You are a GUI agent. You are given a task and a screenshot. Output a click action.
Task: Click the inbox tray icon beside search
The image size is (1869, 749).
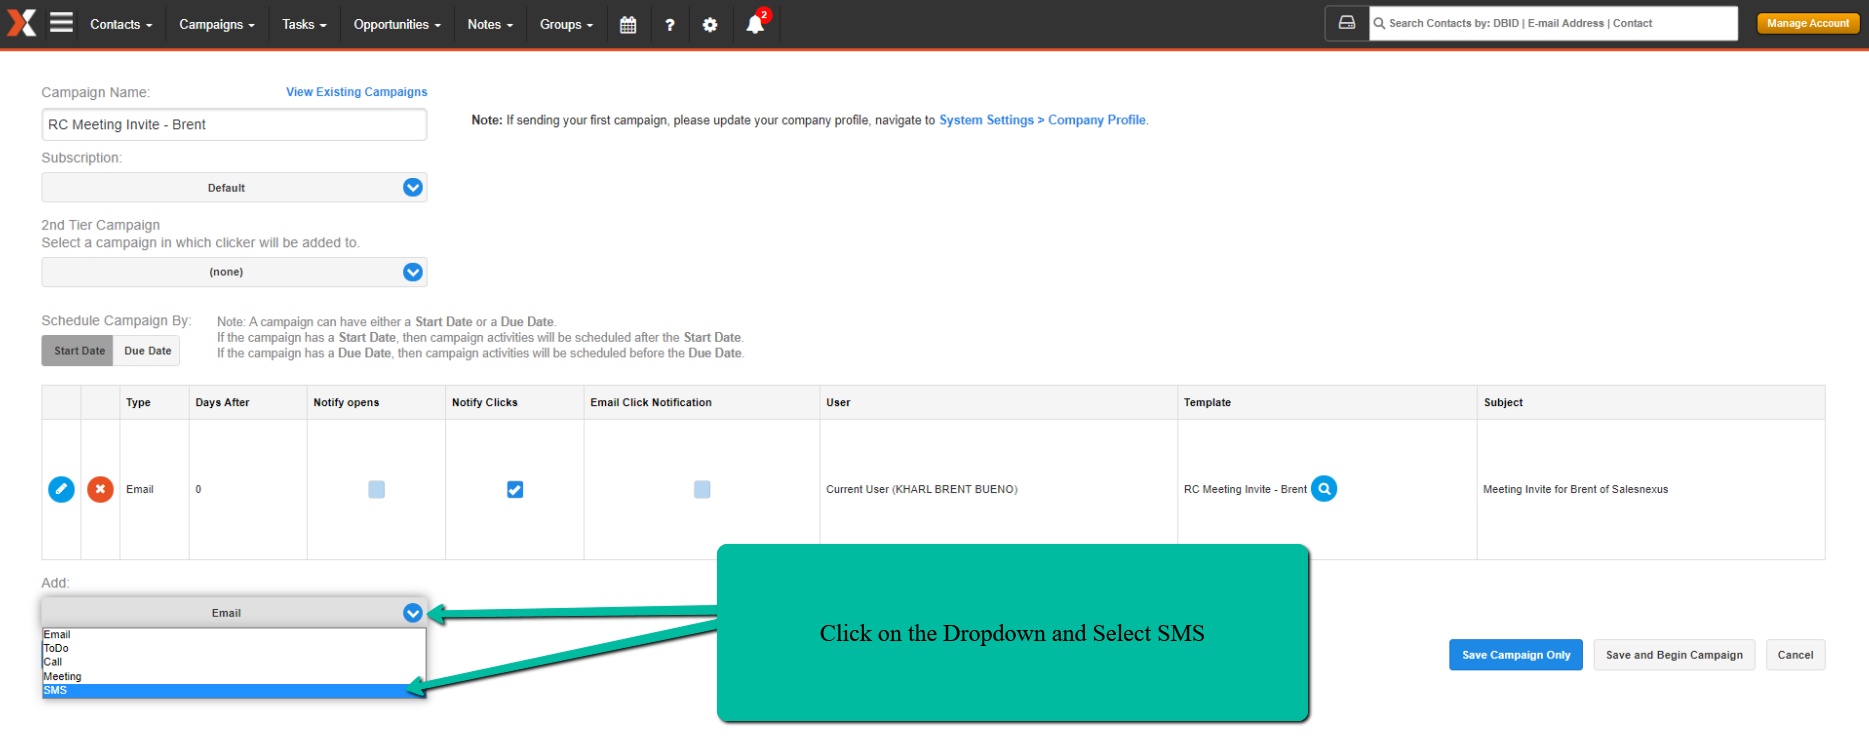(x=1347, y=23)
